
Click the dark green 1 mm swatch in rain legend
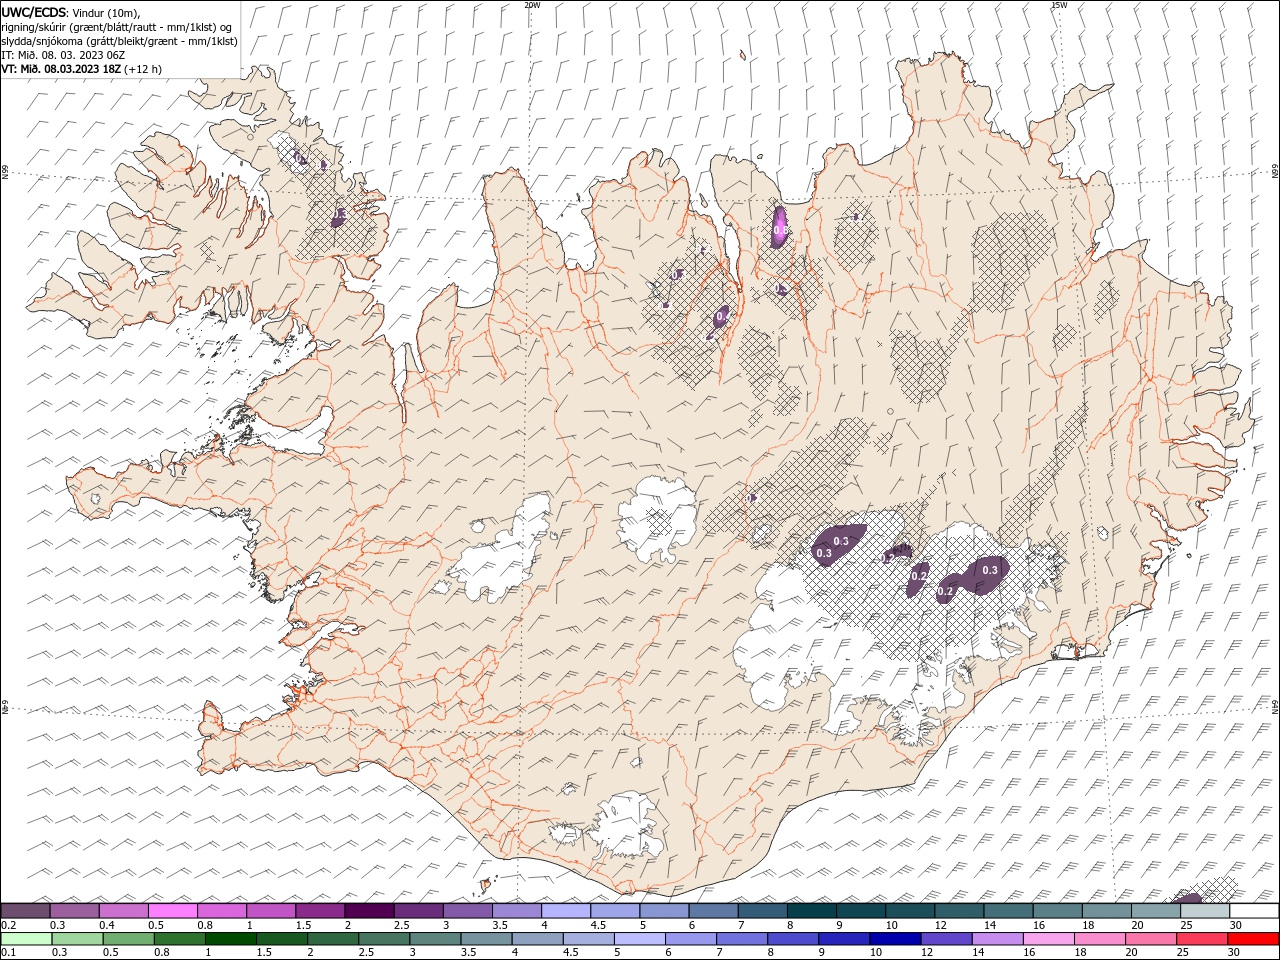230,940
